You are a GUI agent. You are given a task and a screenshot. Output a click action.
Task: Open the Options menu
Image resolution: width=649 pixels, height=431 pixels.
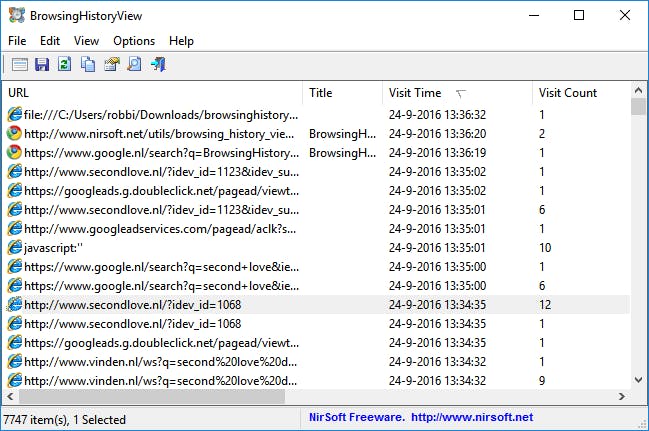134,41
